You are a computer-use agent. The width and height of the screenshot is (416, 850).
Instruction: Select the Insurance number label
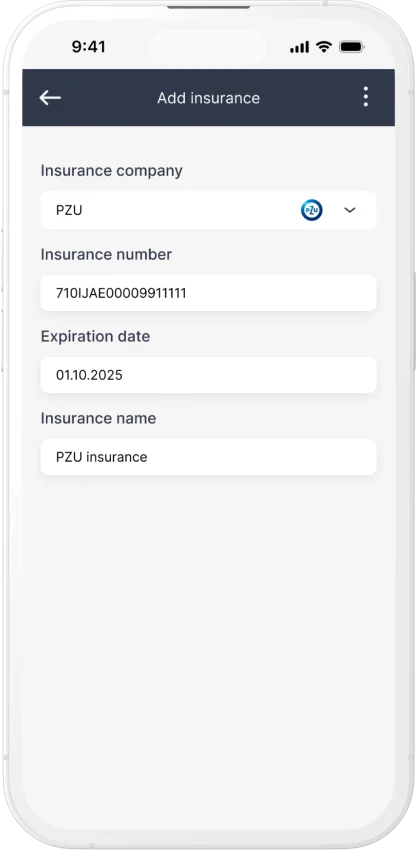coord(106,254)
